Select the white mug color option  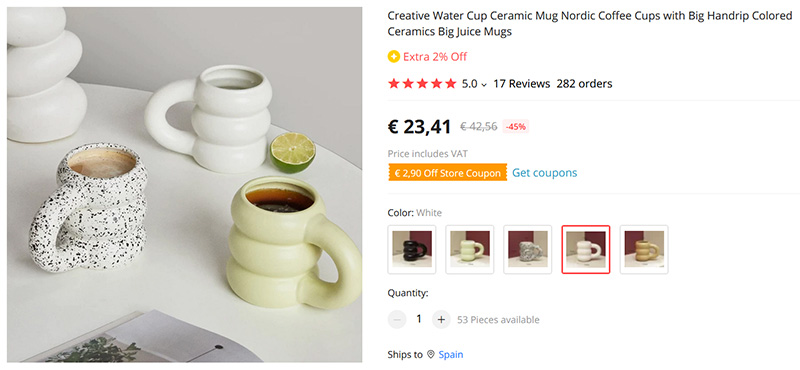click(x=586, y=250)
